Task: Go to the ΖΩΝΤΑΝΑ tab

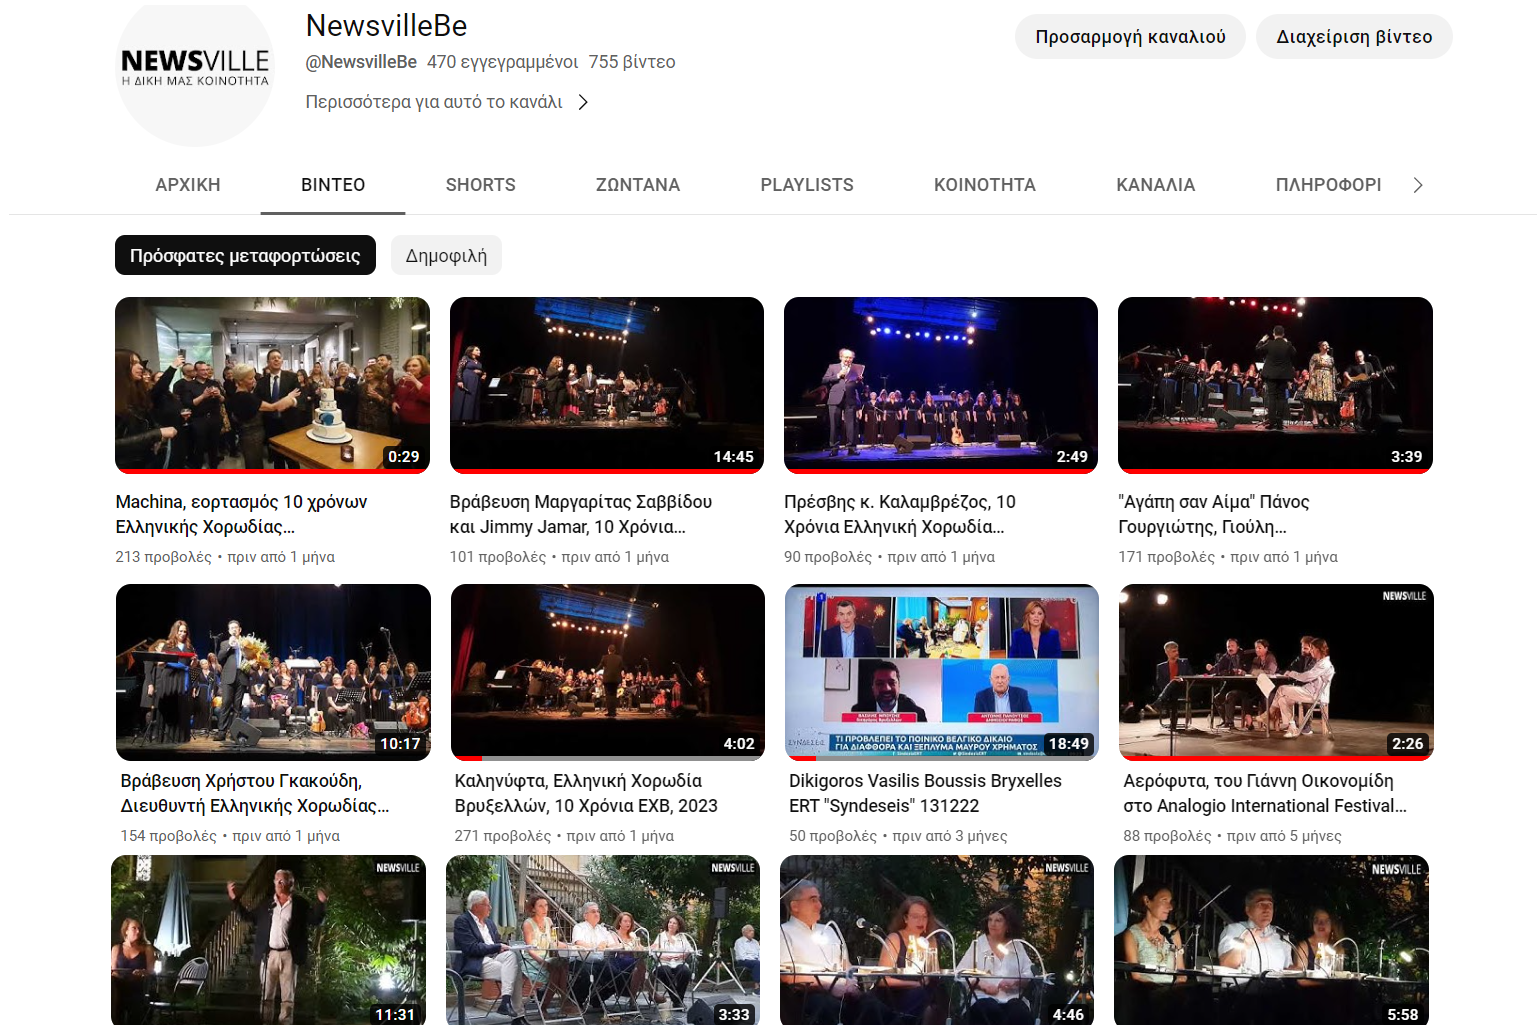Action: (x=638, y=185)
